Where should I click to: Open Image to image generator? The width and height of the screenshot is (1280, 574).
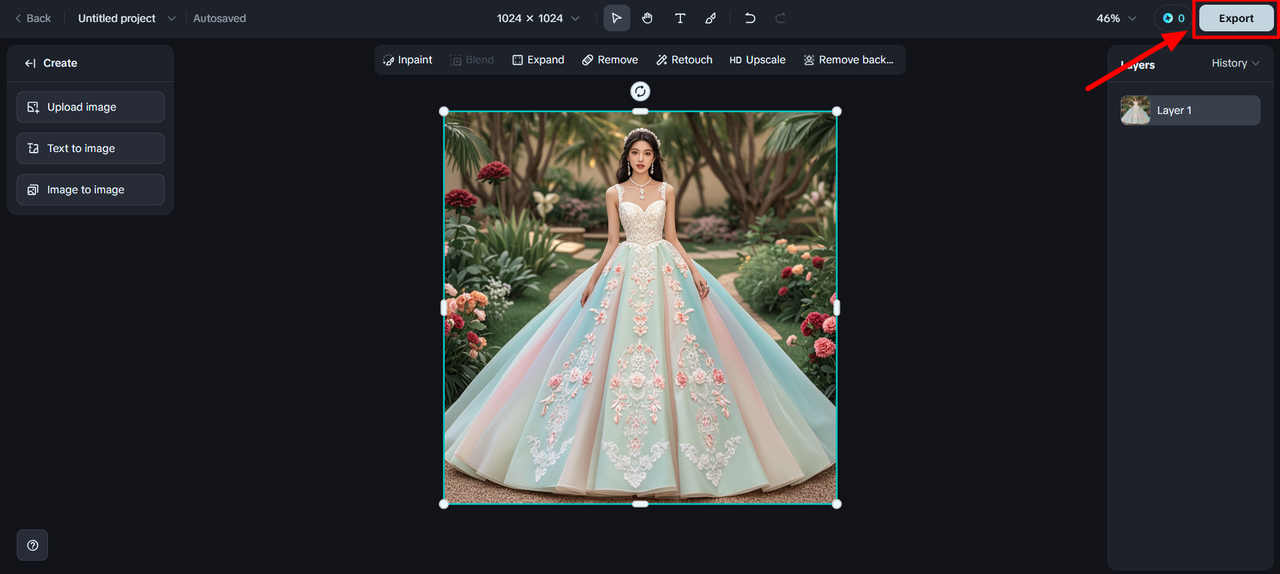[91, 189]
